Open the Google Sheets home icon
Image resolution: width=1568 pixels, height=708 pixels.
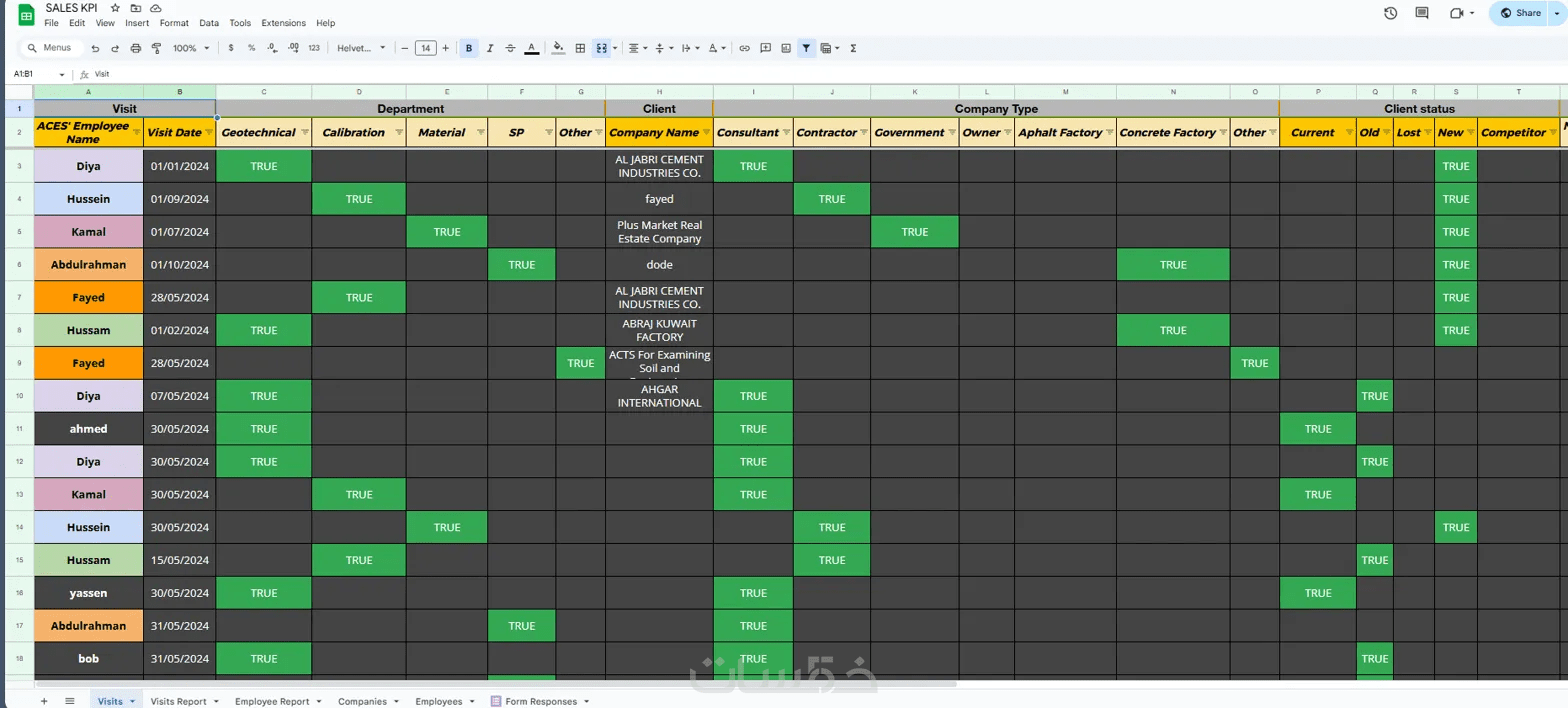click(26, 14)
